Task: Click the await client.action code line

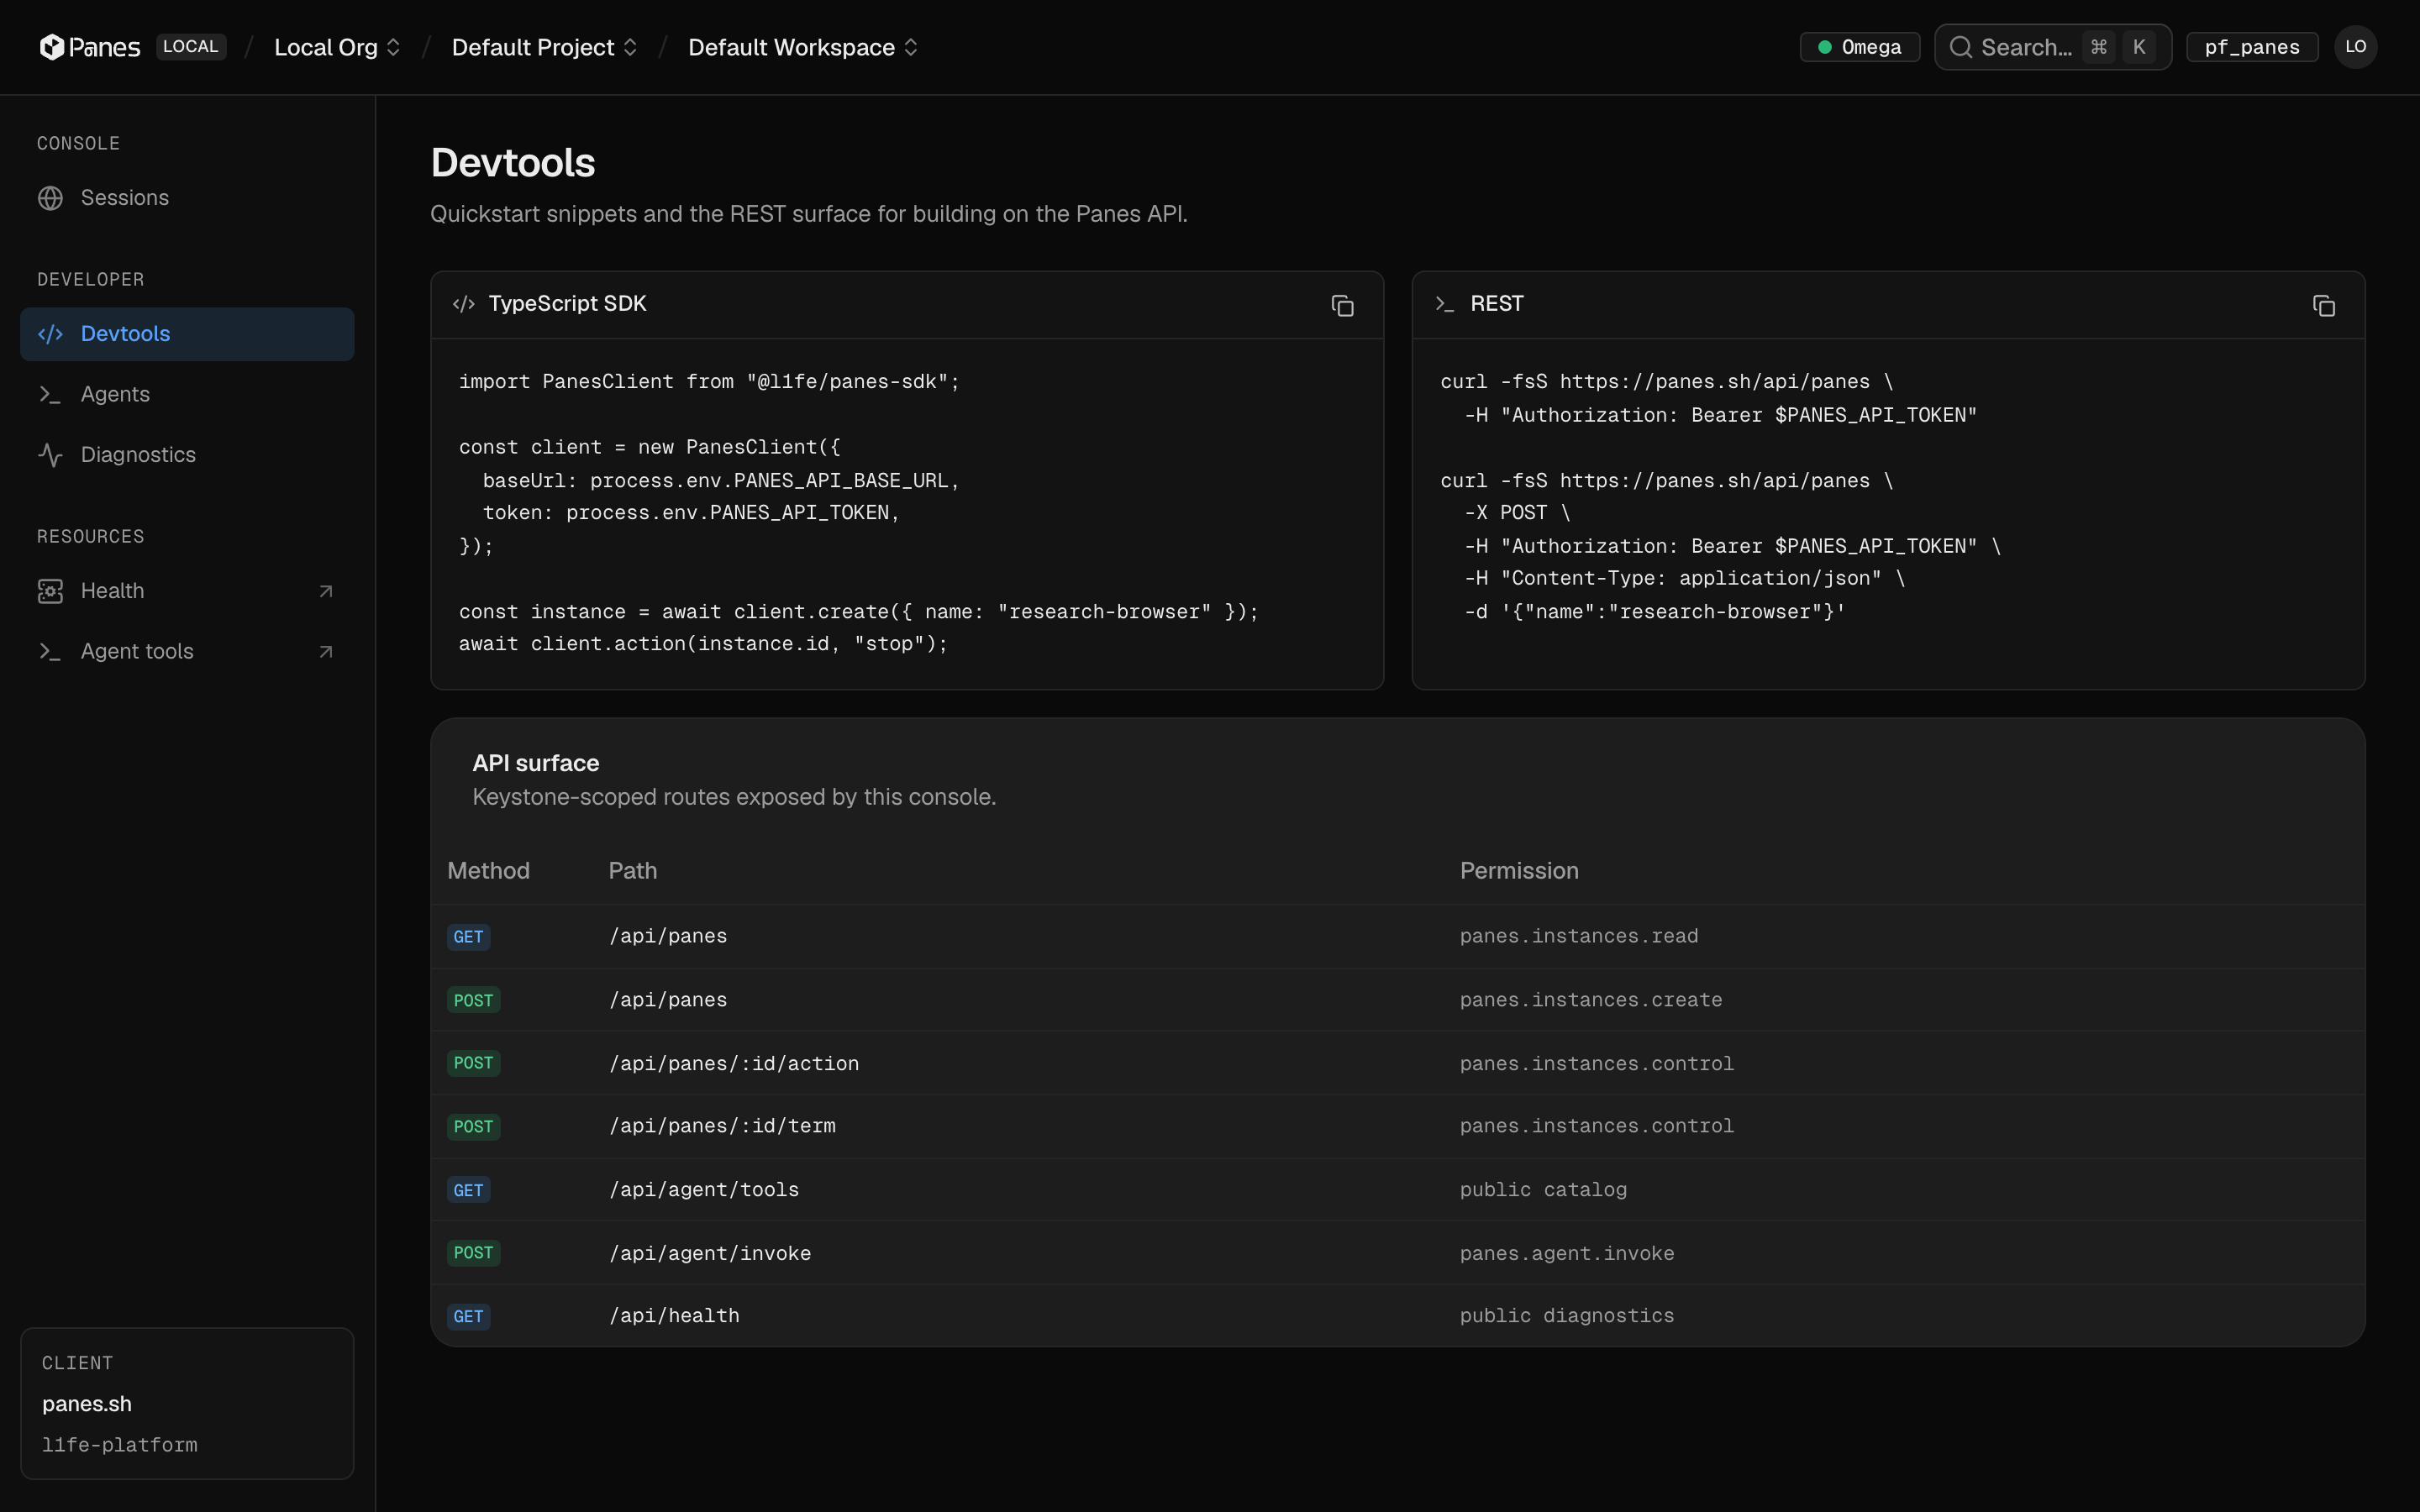Action: tap(703, 644)
